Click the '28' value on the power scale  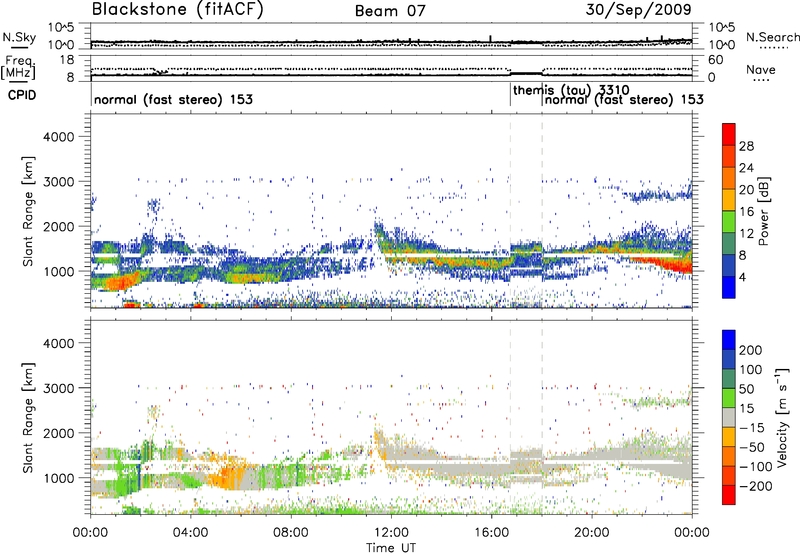746,146
